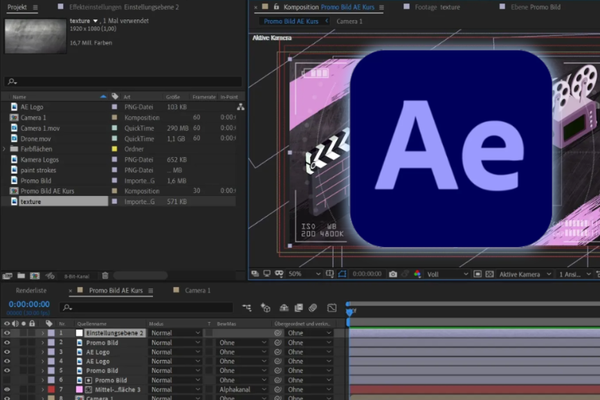Toggle visibility of Promo Bild layer 2

pos(7,343)
